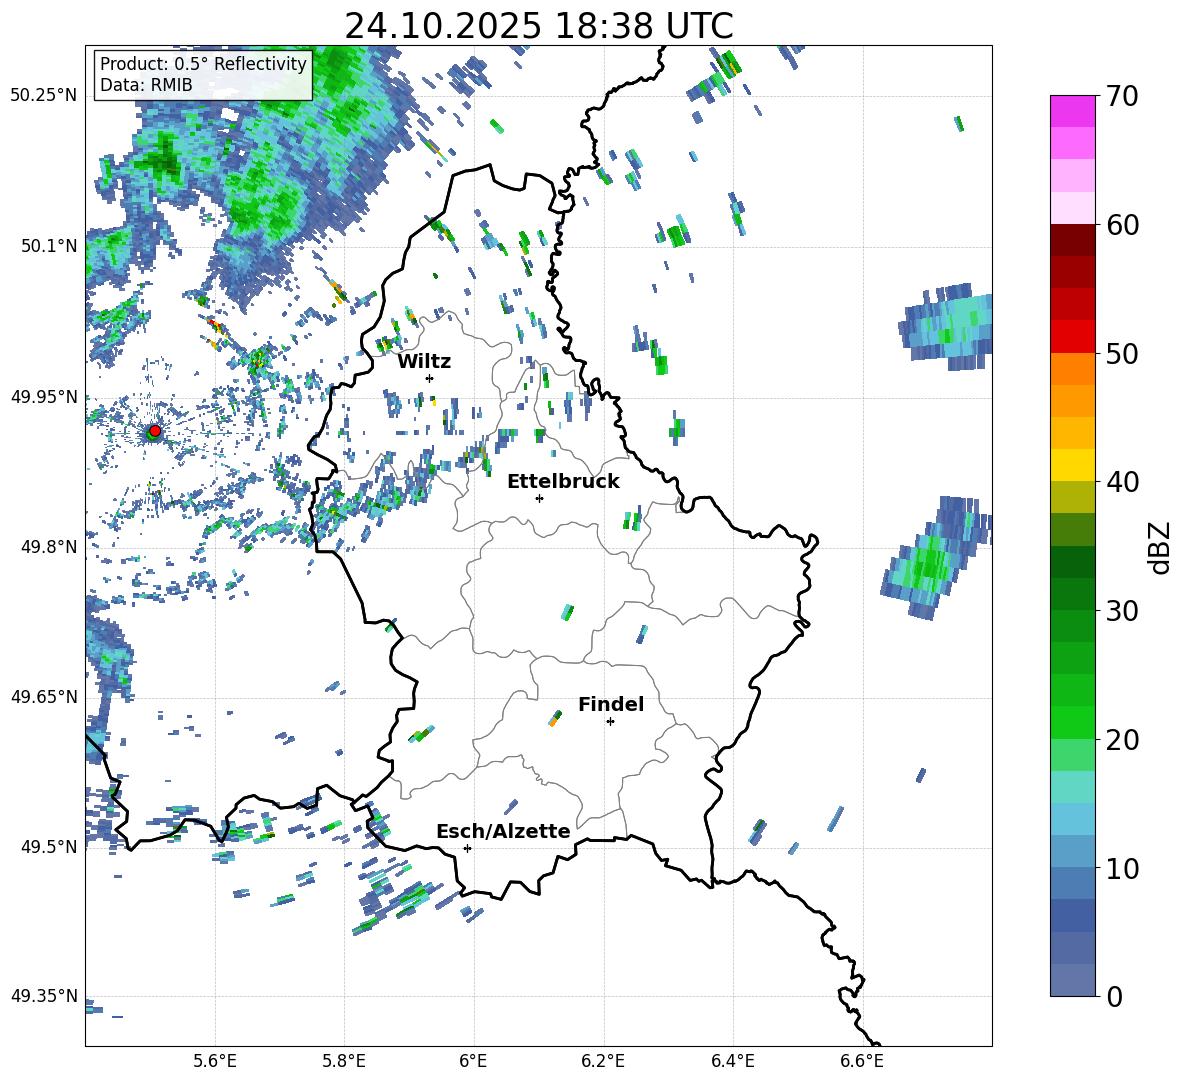Click the Ettelbruck city label

coord(563,482)
